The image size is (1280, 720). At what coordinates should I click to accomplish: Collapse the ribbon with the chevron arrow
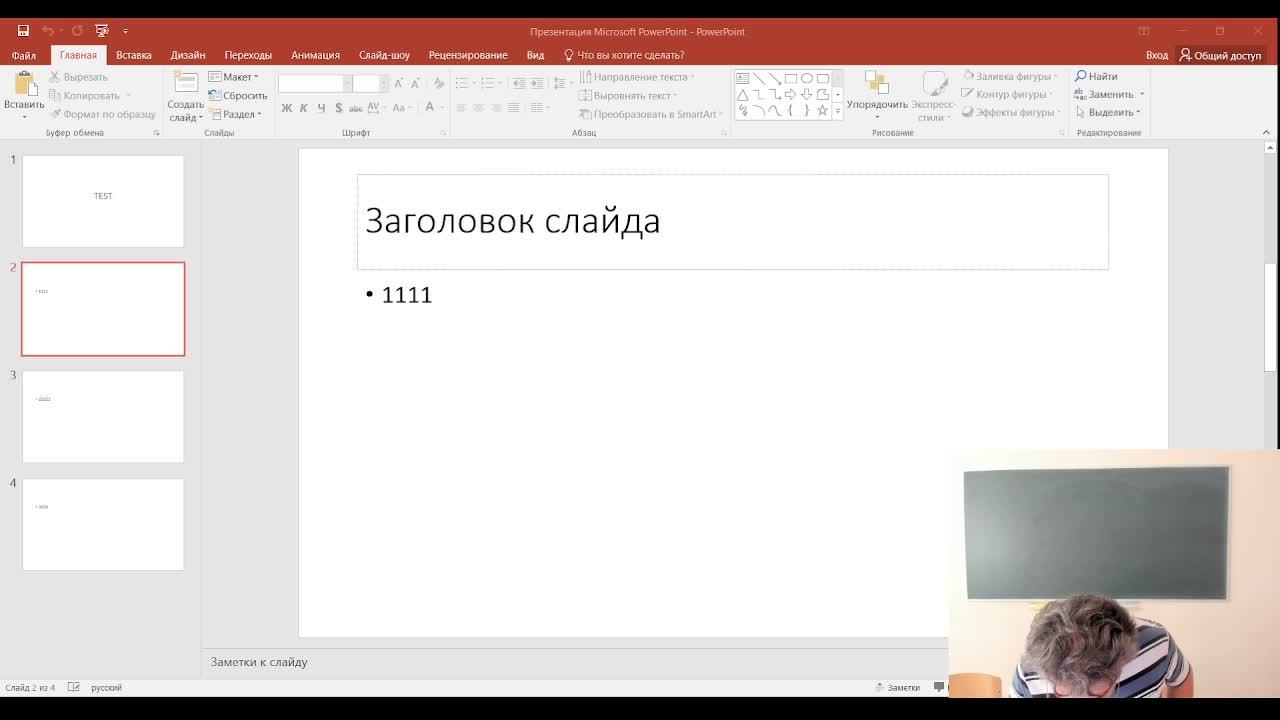point(1266,132)
